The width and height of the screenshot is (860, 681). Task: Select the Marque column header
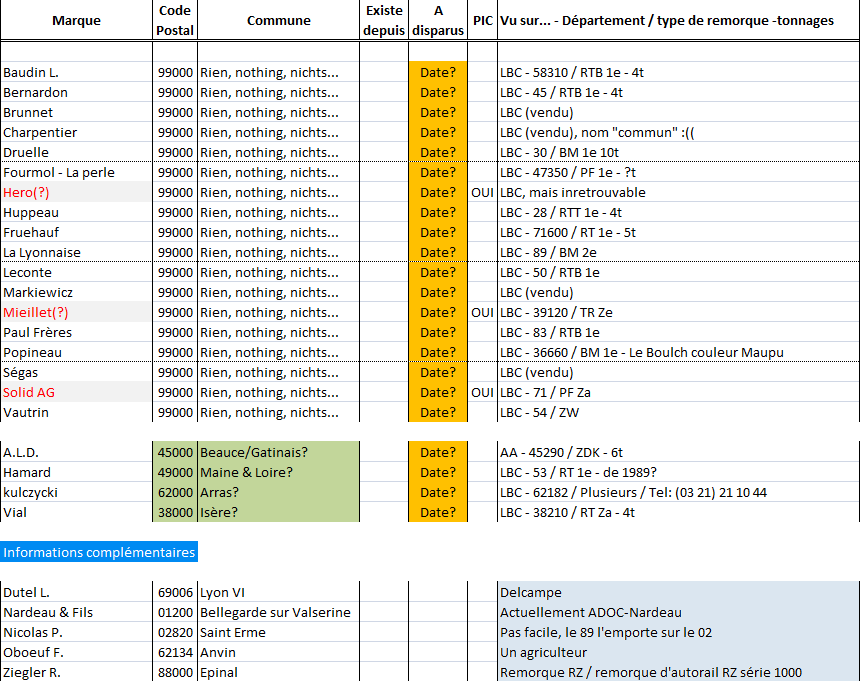(x=76, y=20)
